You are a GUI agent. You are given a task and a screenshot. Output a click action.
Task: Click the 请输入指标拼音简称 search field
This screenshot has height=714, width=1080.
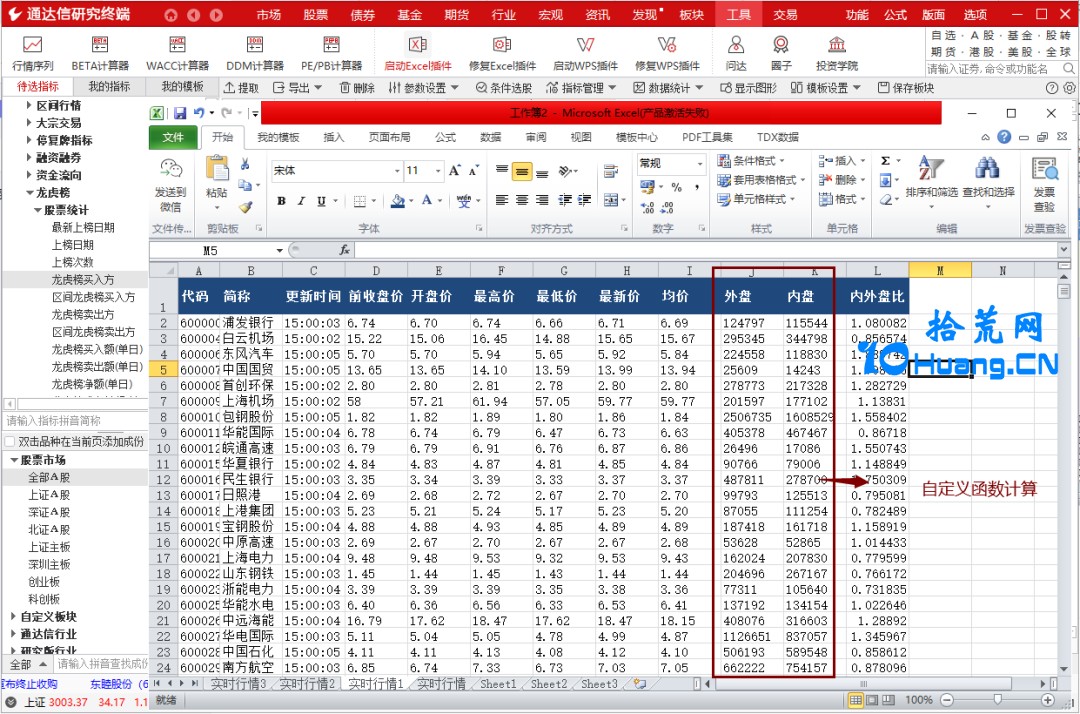(x=76, y=421)
